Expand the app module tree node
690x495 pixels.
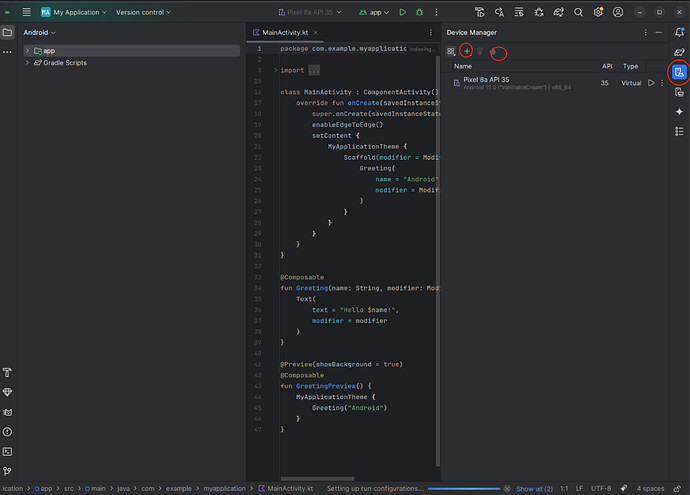pyautogui.click(x=27, y=51)
